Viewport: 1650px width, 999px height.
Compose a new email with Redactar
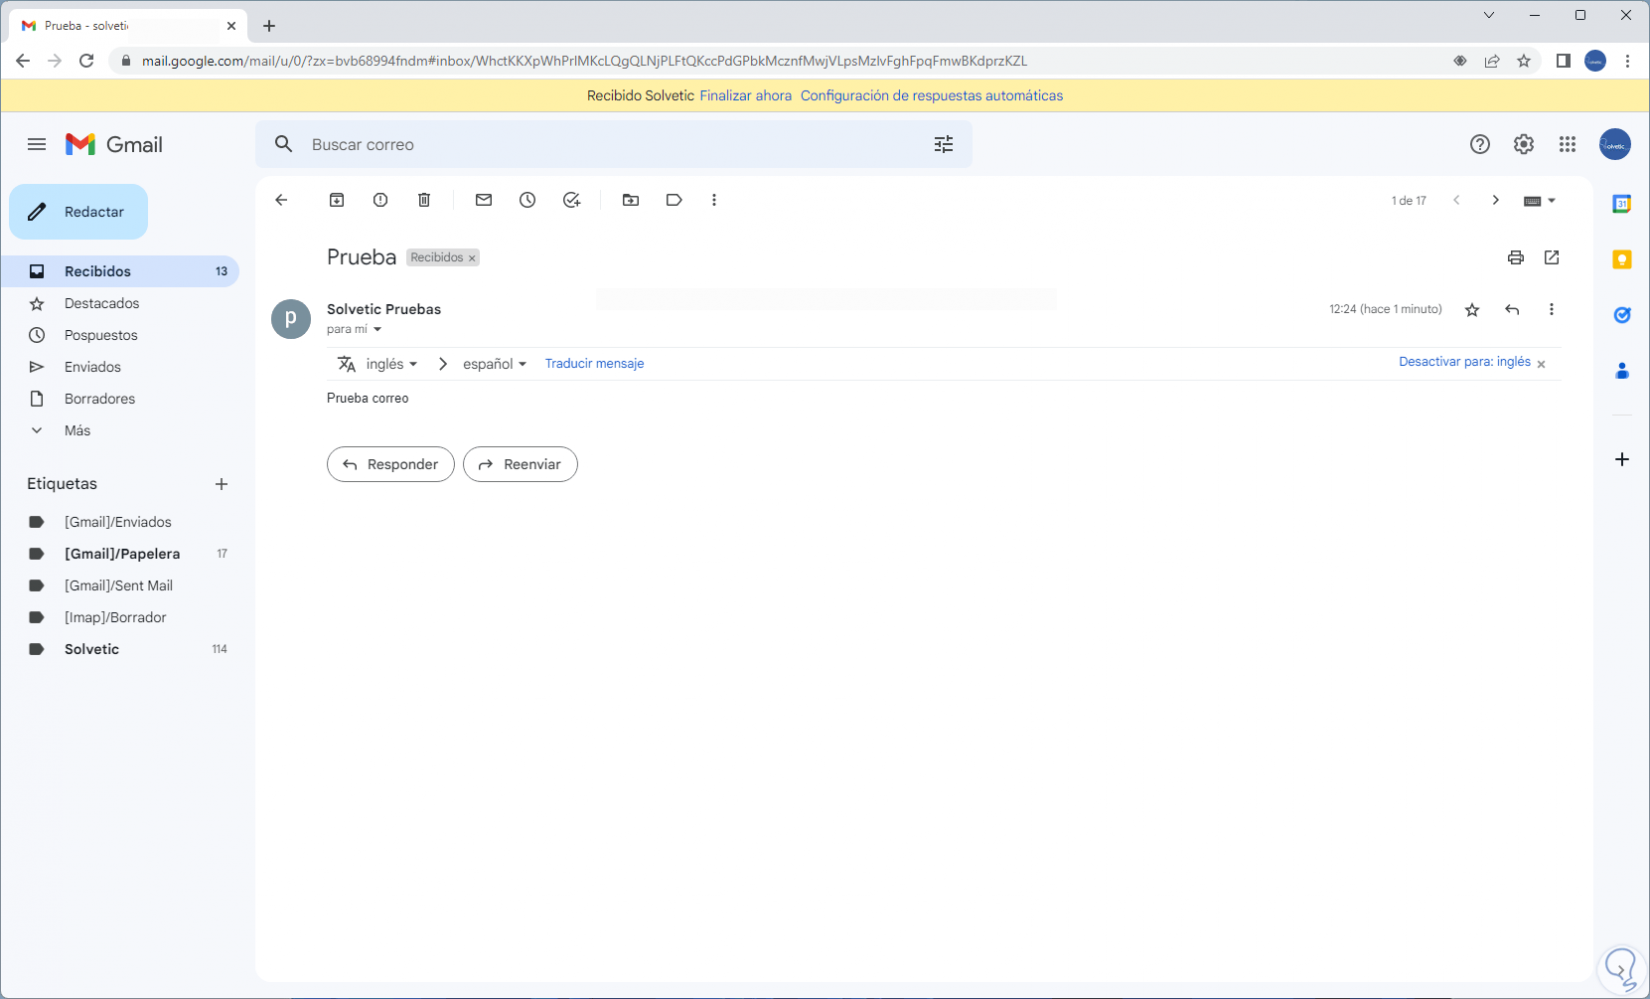pyautogui.click(x=79, y=212)
